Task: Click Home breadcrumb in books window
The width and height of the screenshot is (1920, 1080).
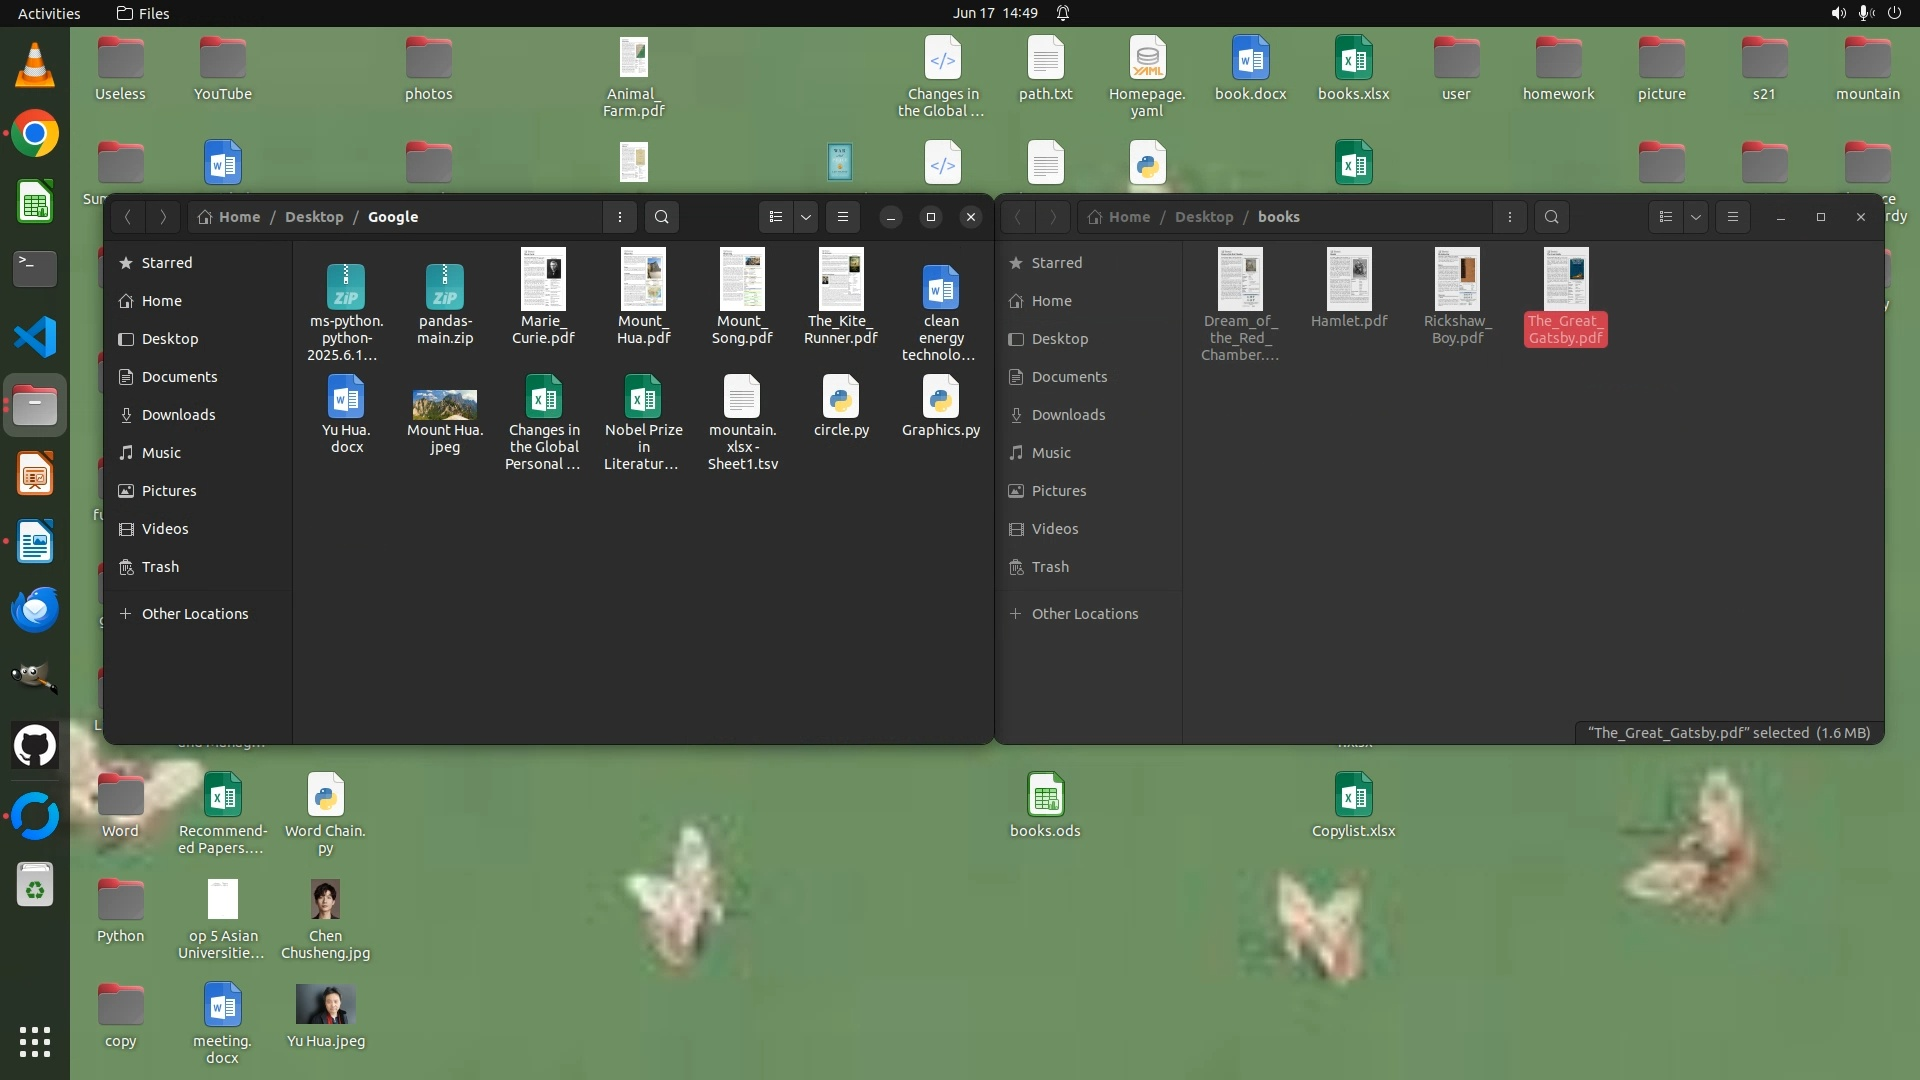Action: point(1129,217)
